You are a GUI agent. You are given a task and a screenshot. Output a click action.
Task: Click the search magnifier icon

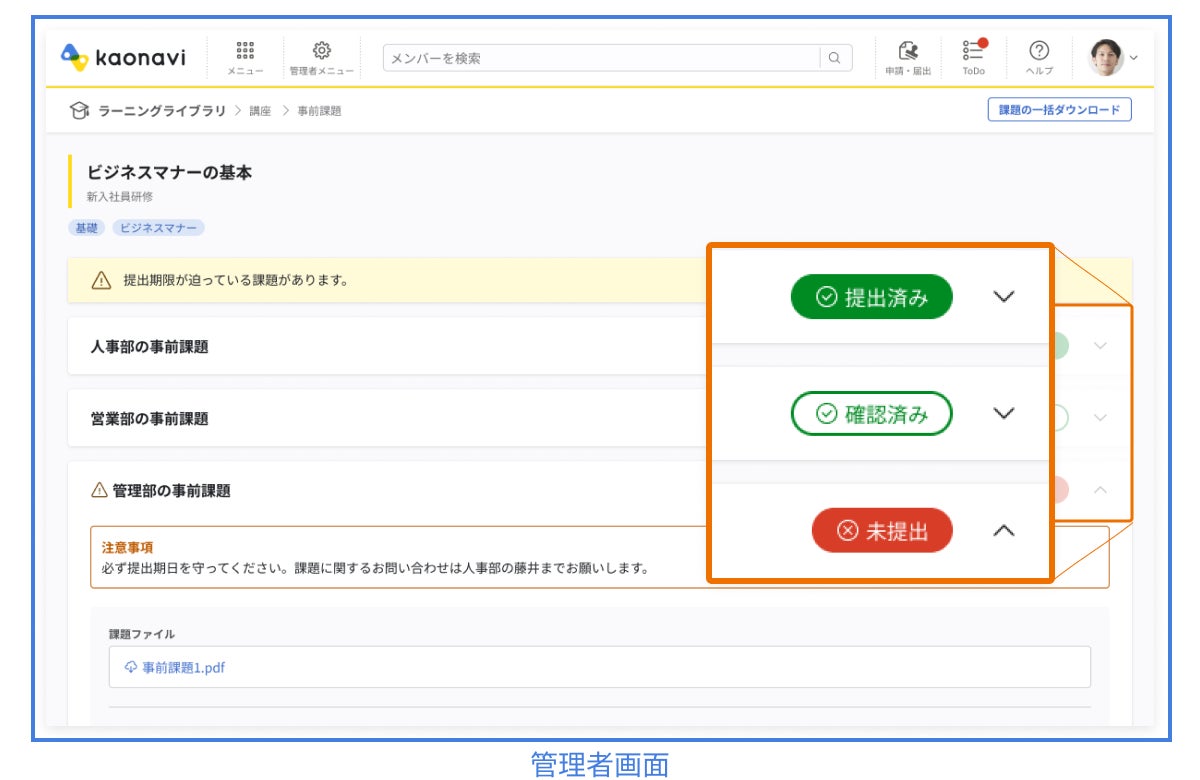click(x=835, y=58)
